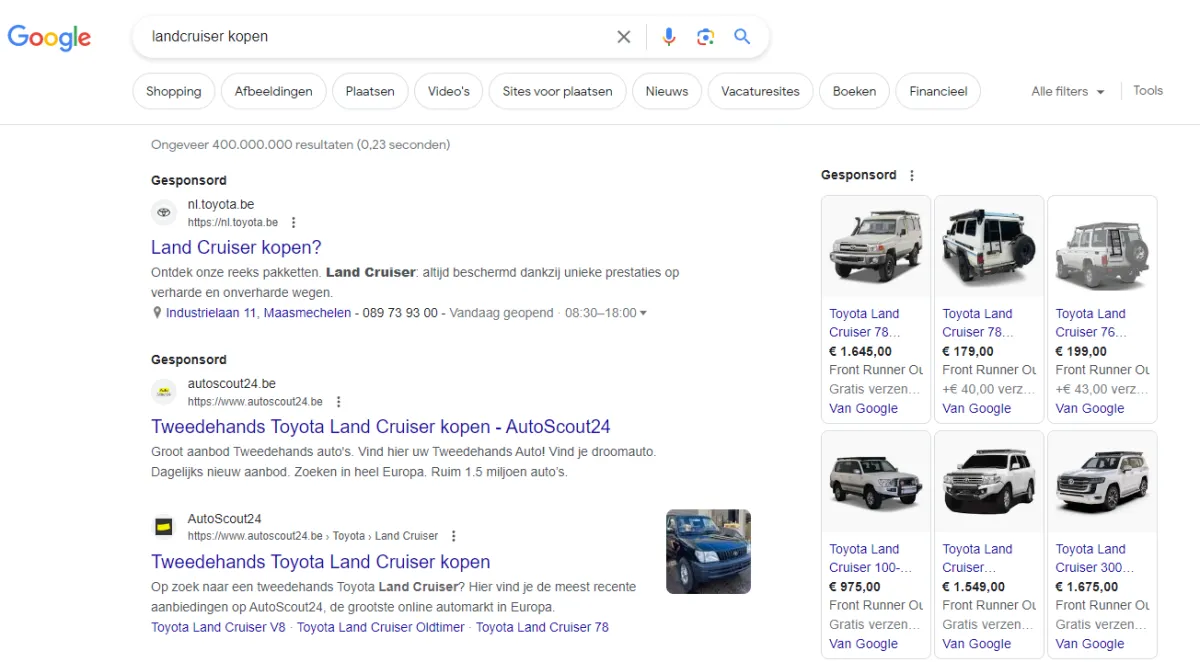Switch to Plaatsen results

[x=370, y=91]
